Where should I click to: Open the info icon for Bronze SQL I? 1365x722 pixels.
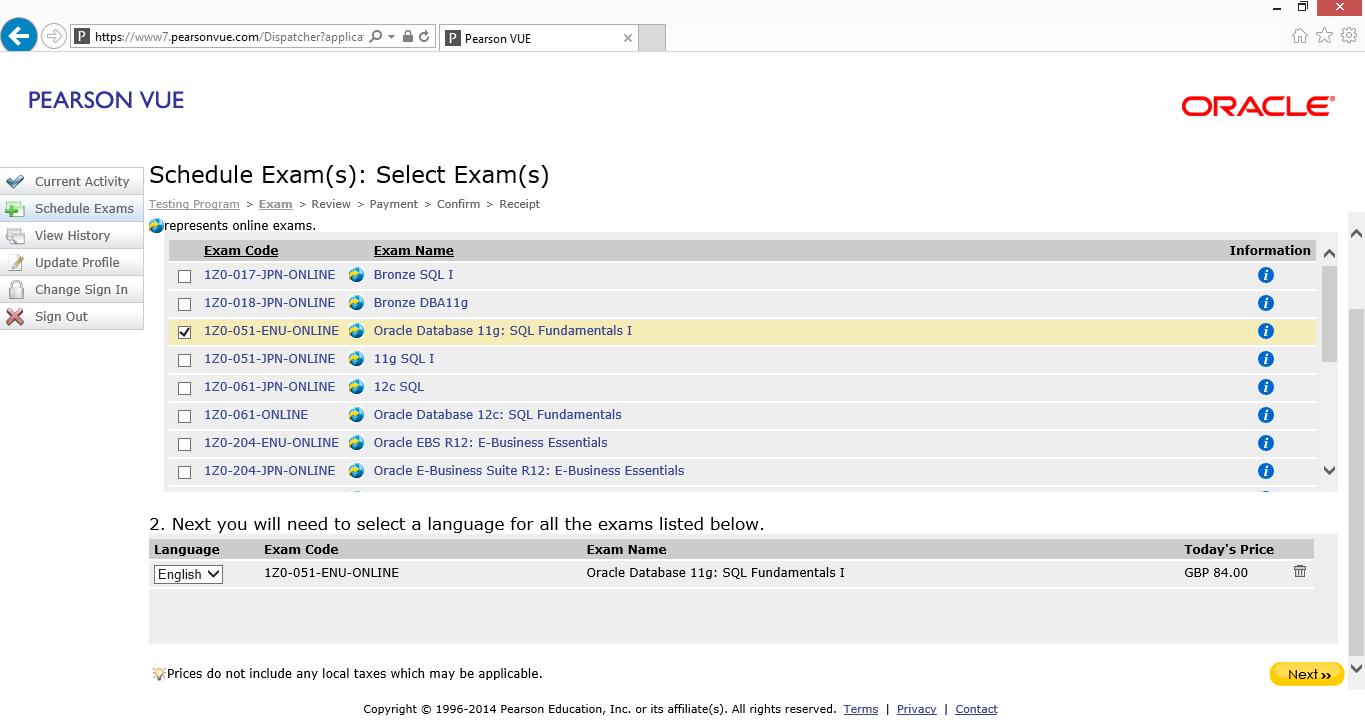[x=1265, y=274]
